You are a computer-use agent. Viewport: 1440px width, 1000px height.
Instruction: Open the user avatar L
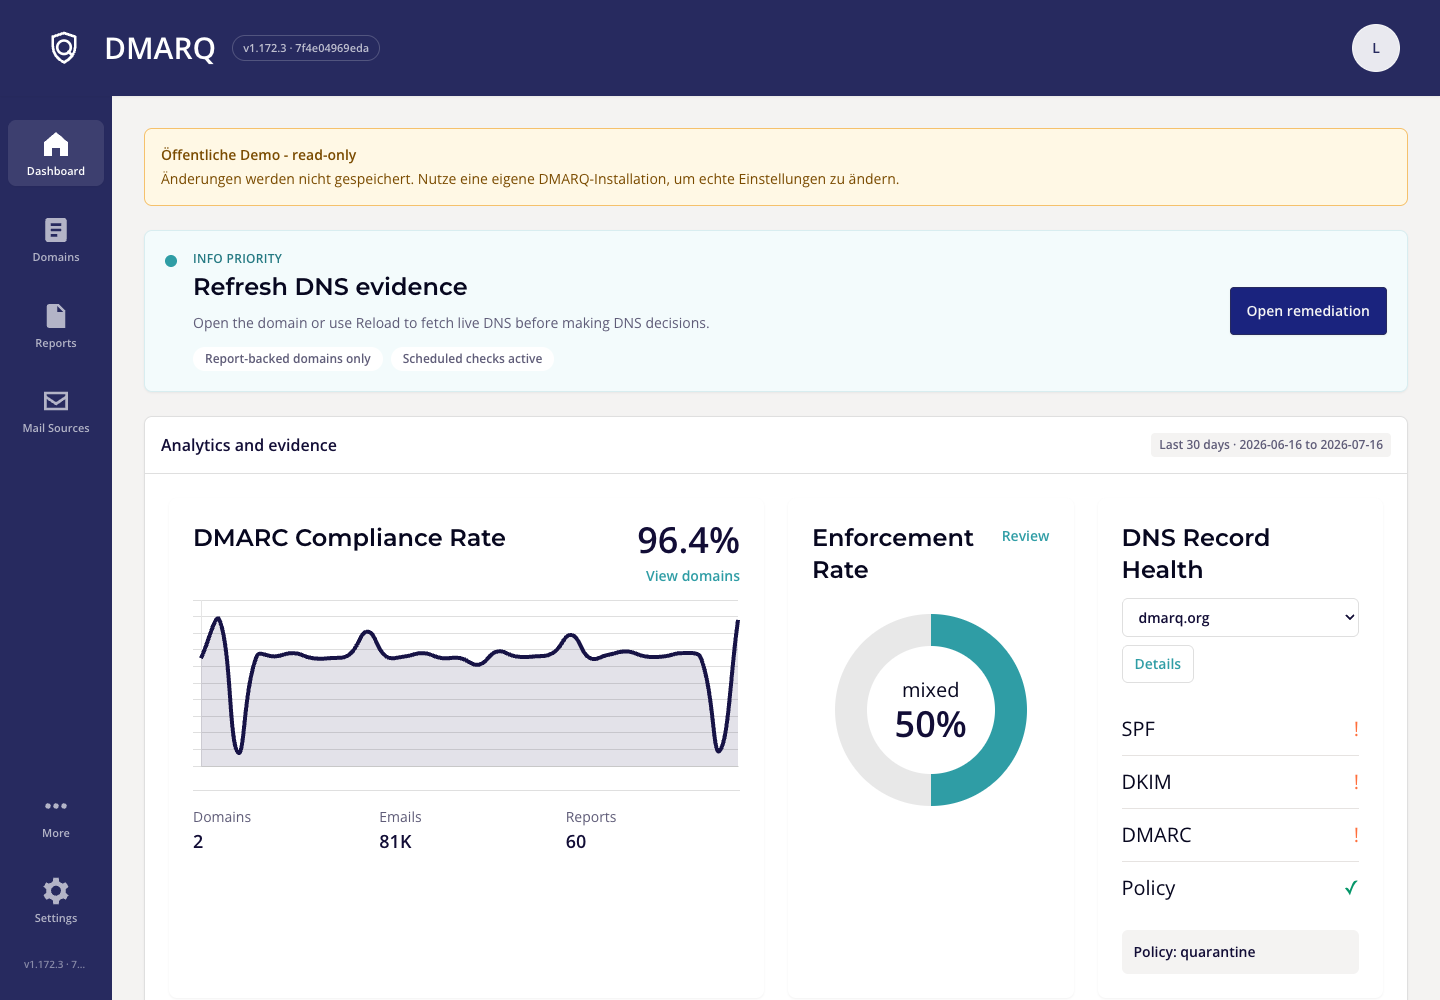(x=1376, y=48)
